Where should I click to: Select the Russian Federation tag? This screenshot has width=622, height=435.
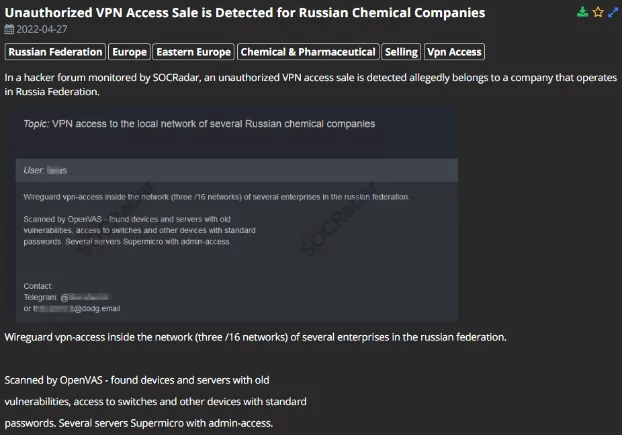[x=55, y=52]
